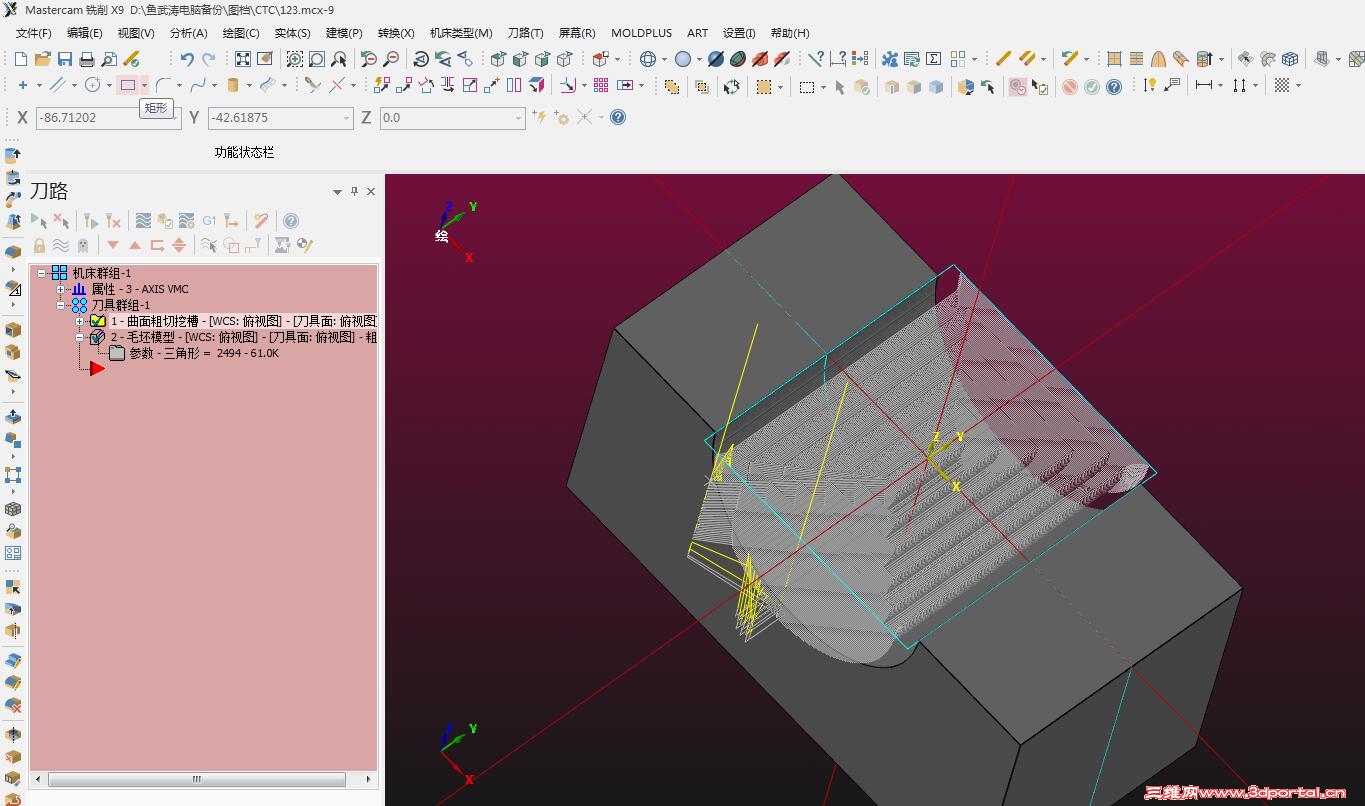
Task: Lock selected operations with padlock icon
Action: 39,245
